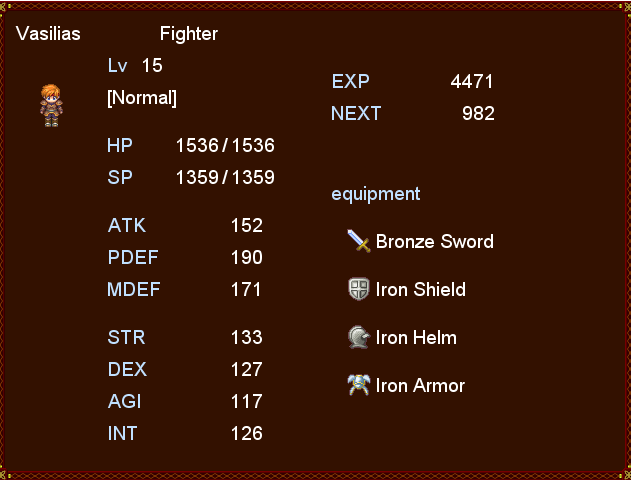Screen dimensions: 631x480
Task: Click the [Normal] status text
Action: point(142,98)
